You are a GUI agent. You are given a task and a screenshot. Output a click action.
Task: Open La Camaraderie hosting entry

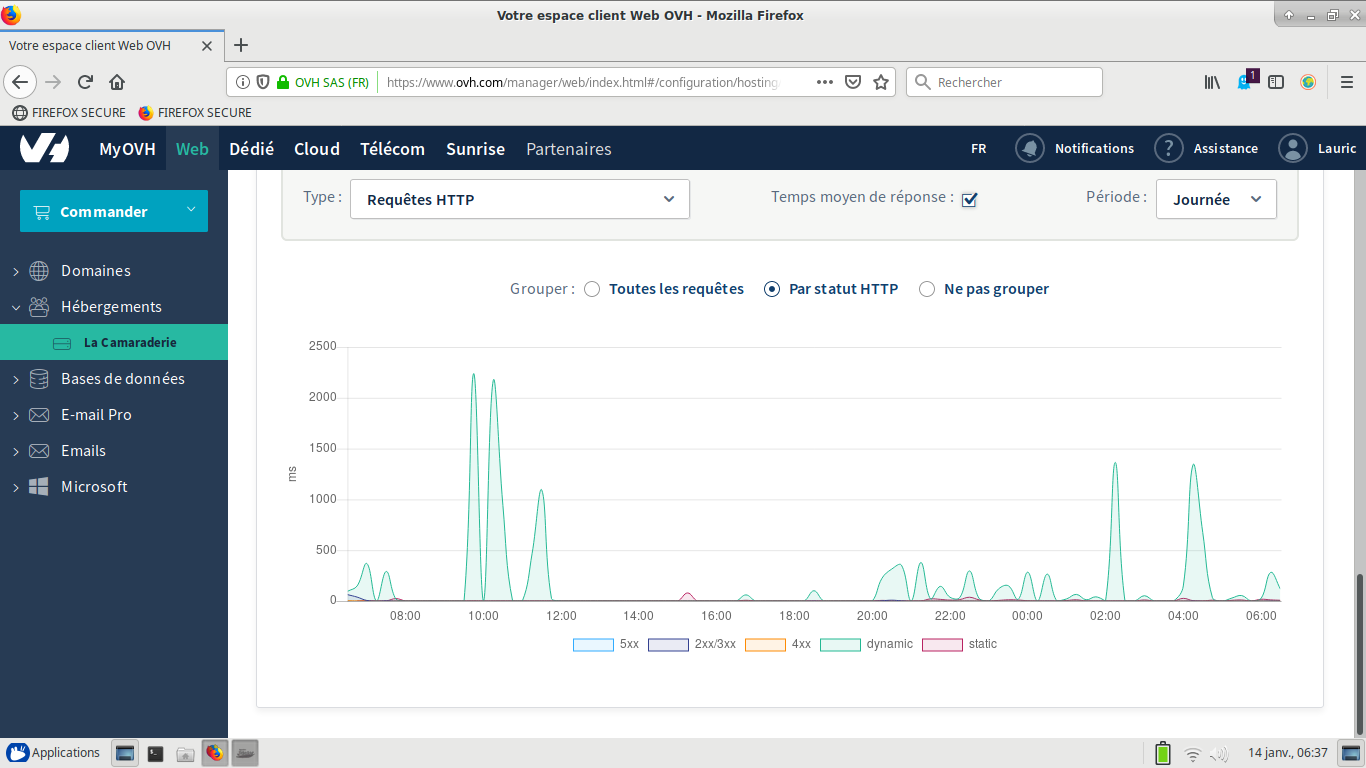point(129,342)
